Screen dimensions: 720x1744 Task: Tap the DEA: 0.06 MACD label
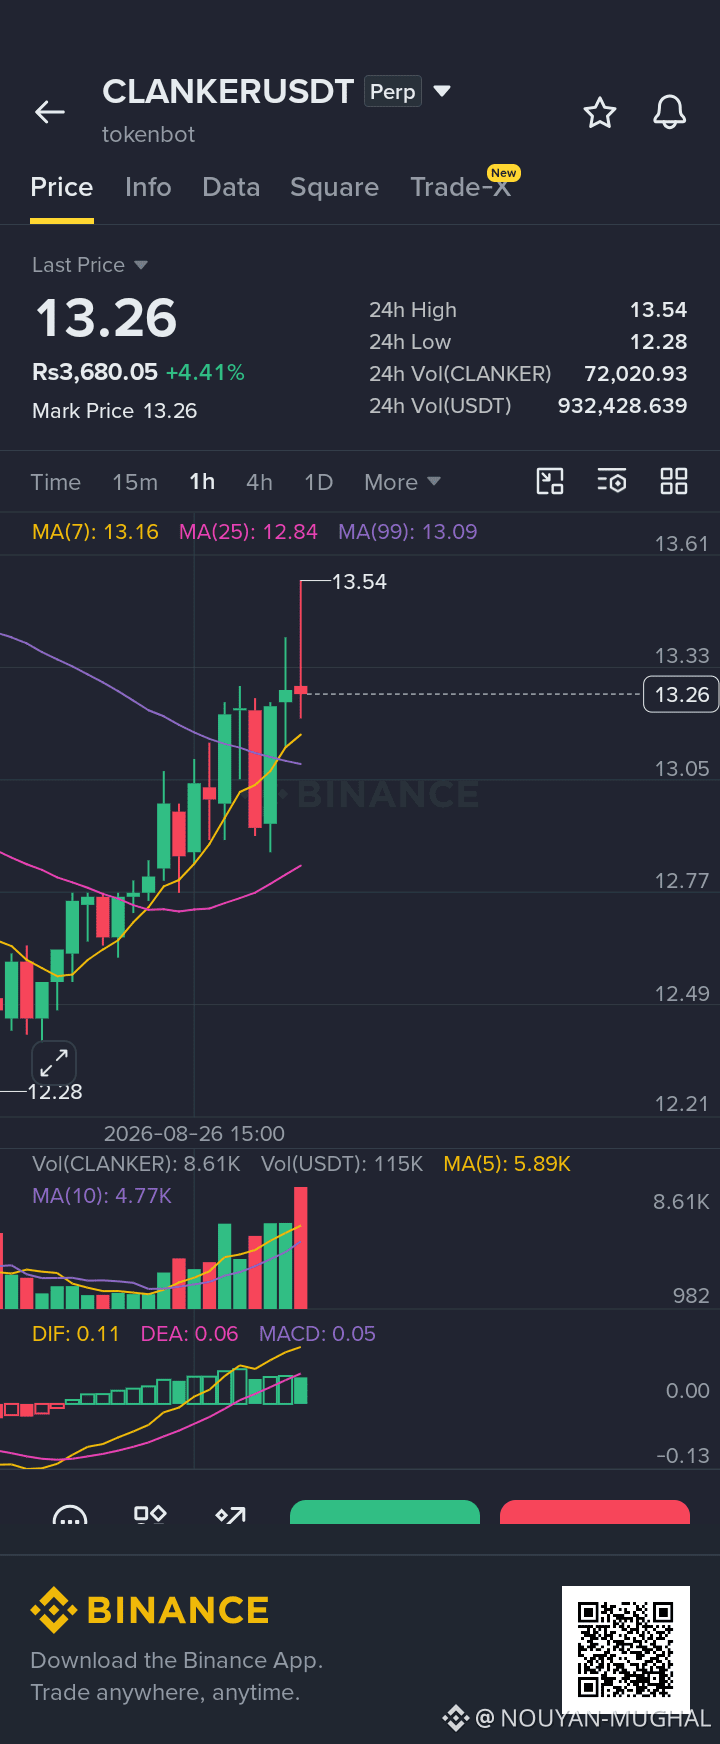pos(189,1334)
